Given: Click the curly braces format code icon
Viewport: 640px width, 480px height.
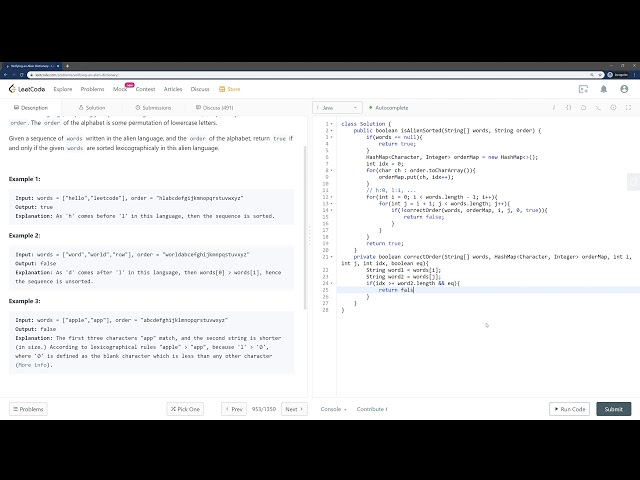Looking at the screenshot, I should pos(569,108).
